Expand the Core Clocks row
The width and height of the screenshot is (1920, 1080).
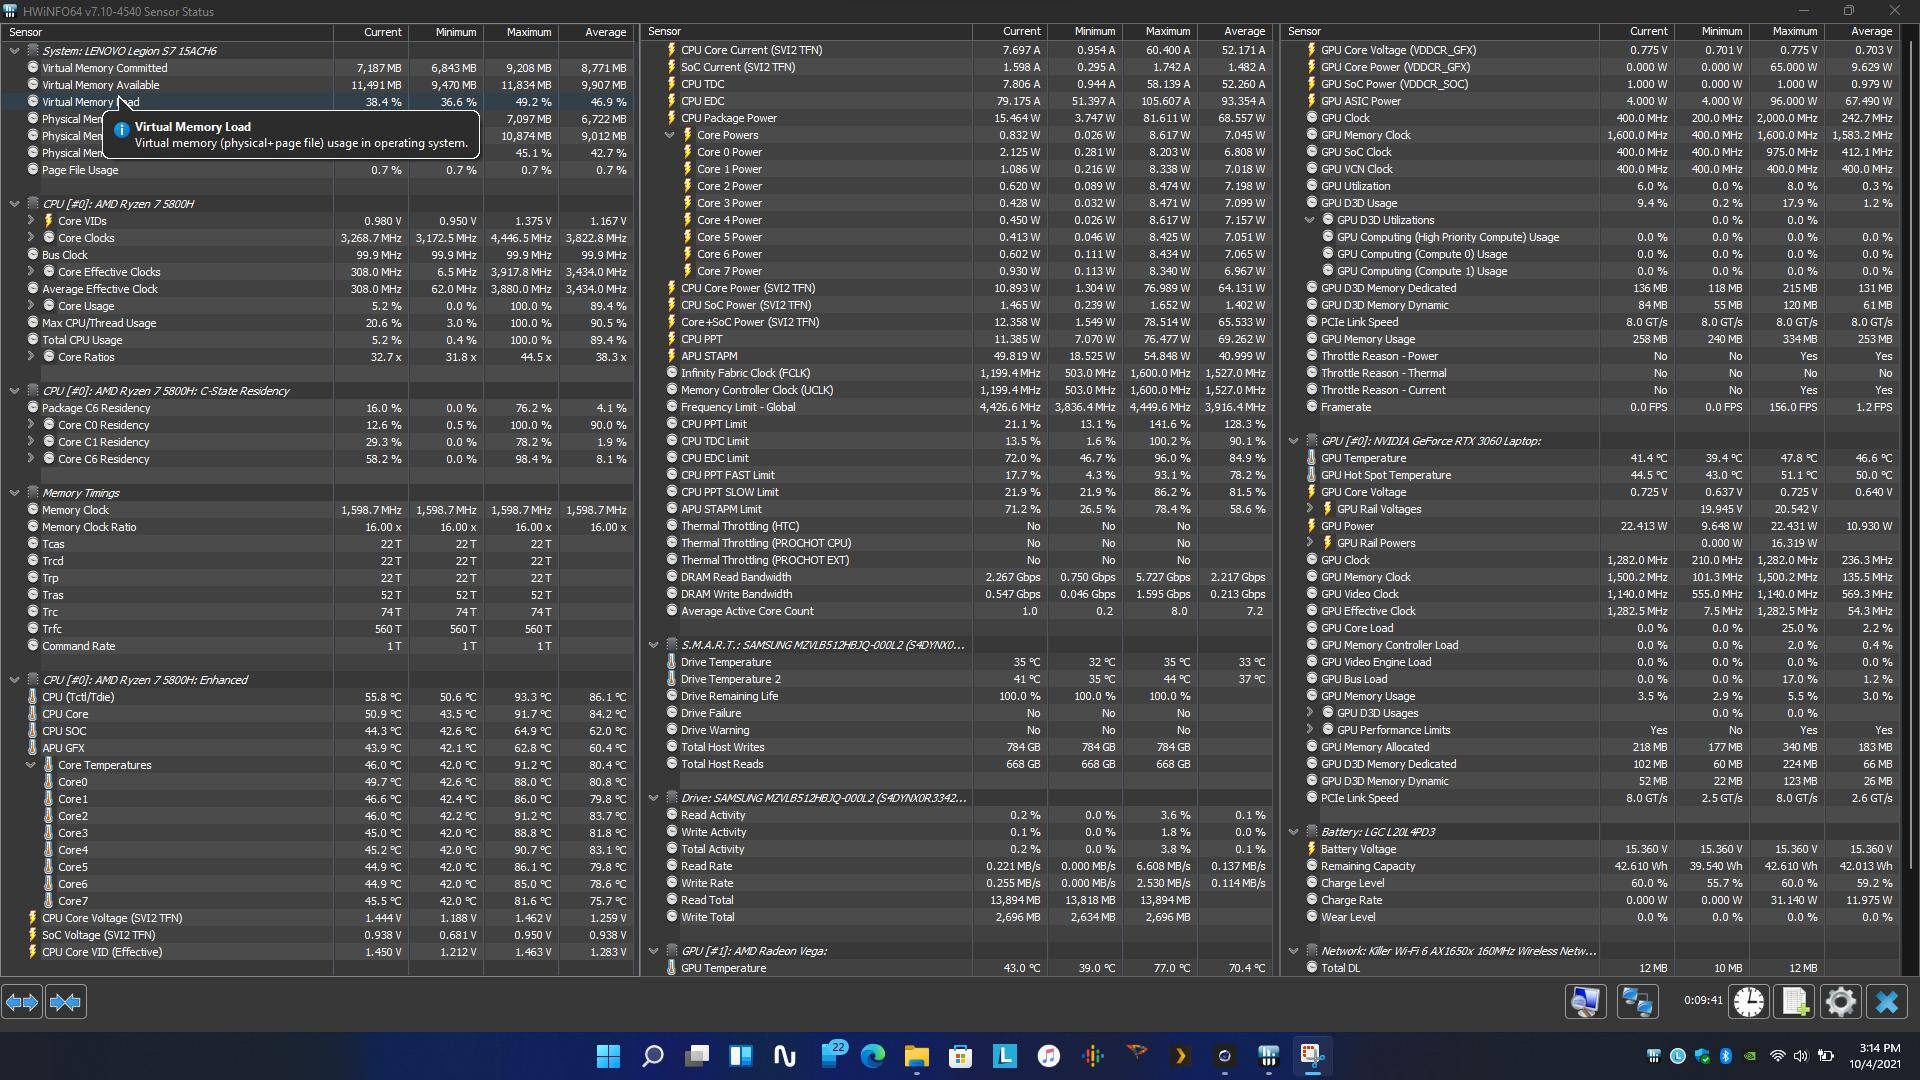(30, 238)
